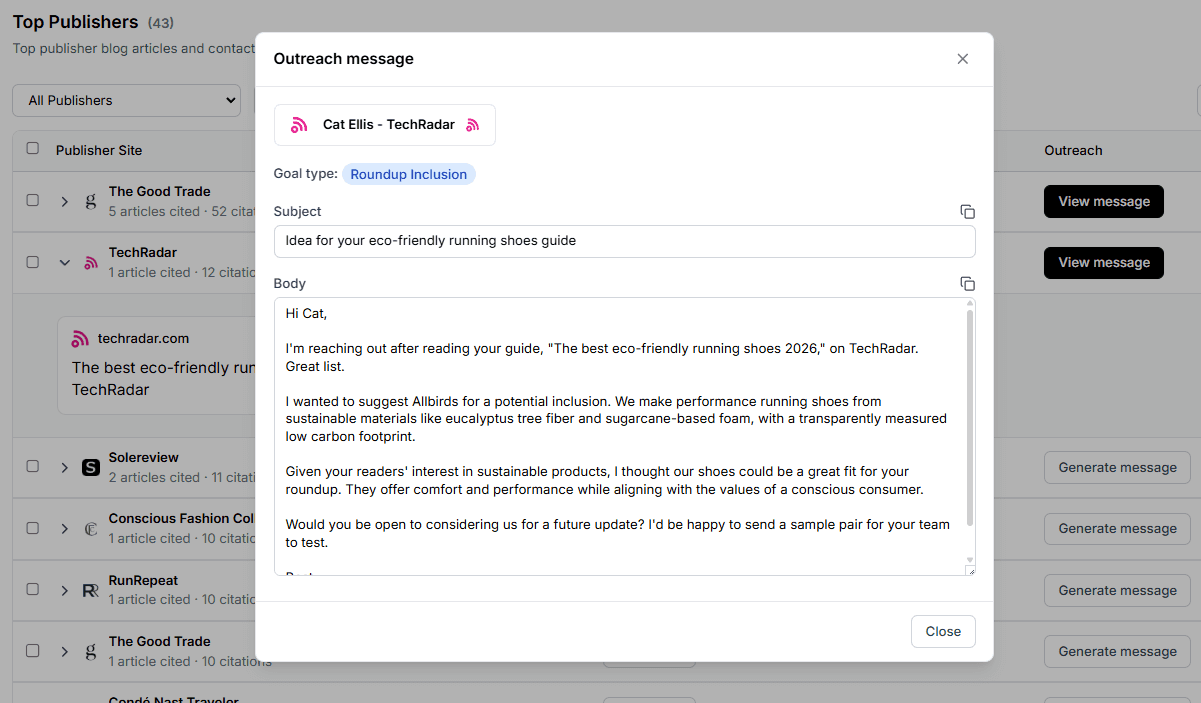Copy the message Body using the copy icon
Screen dimensions: 1201x703
pos(967,283)
